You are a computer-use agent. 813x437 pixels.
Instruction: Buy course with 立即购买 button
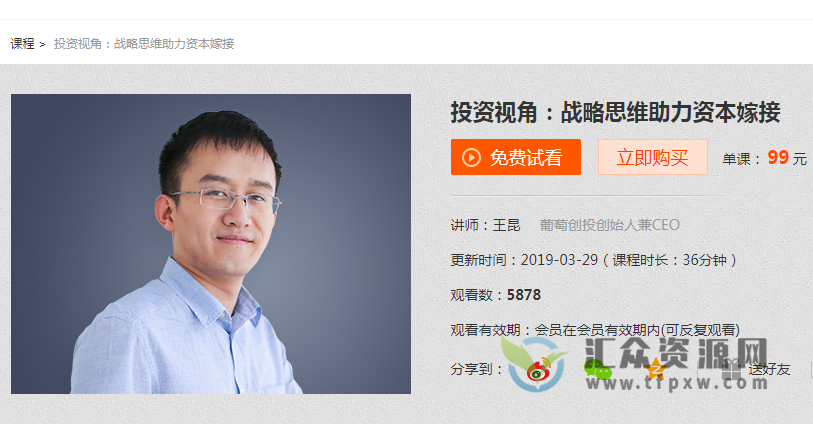click(x=653, y=157)
